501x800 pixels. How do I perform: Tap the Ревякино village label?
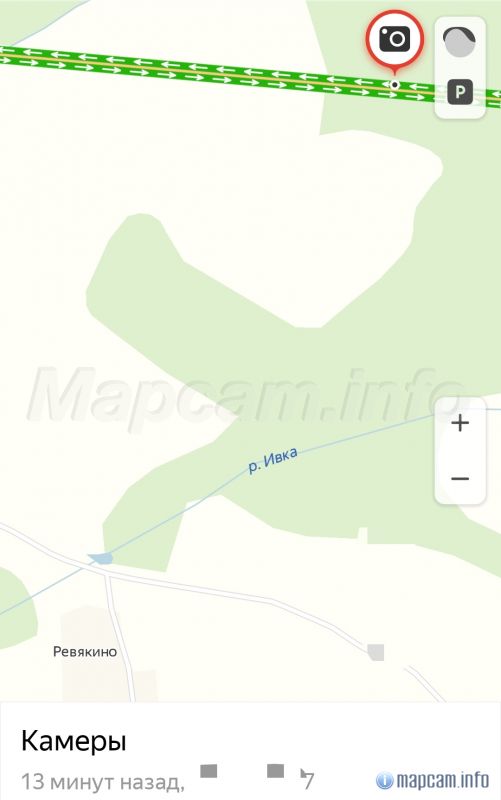click(85, 652)
